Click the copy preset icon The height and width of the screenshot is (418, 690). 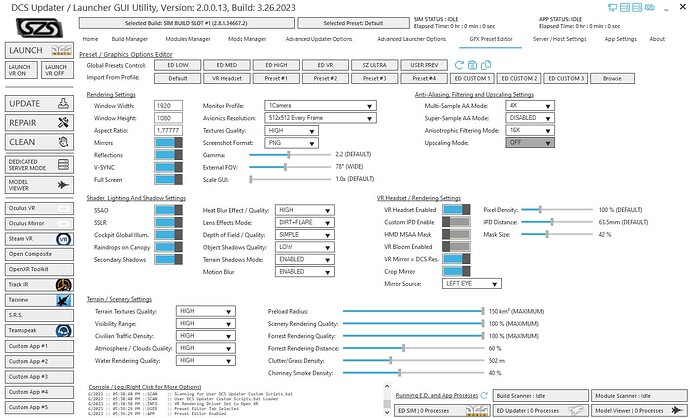click(x=486, y=65)
